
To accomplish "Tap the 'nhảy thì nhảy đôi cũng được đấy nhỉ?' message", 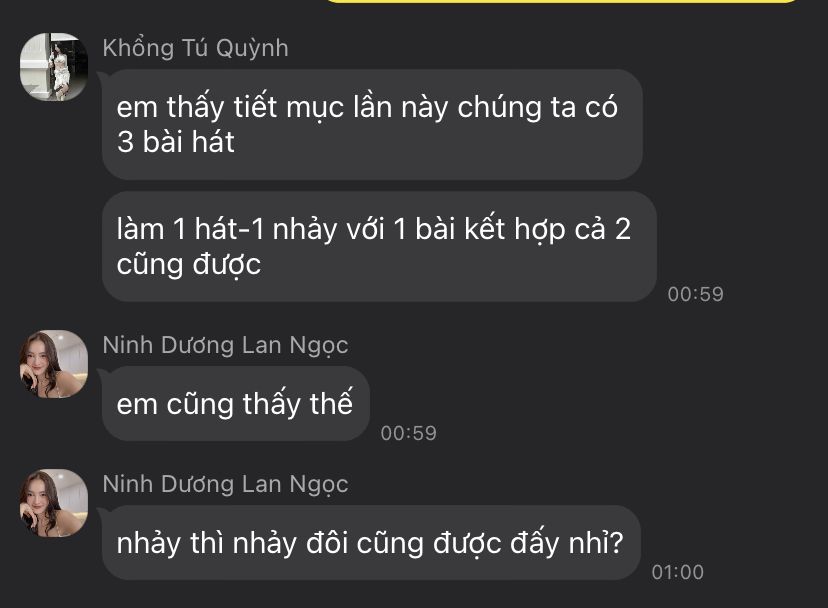I will (x=371, y=542).
